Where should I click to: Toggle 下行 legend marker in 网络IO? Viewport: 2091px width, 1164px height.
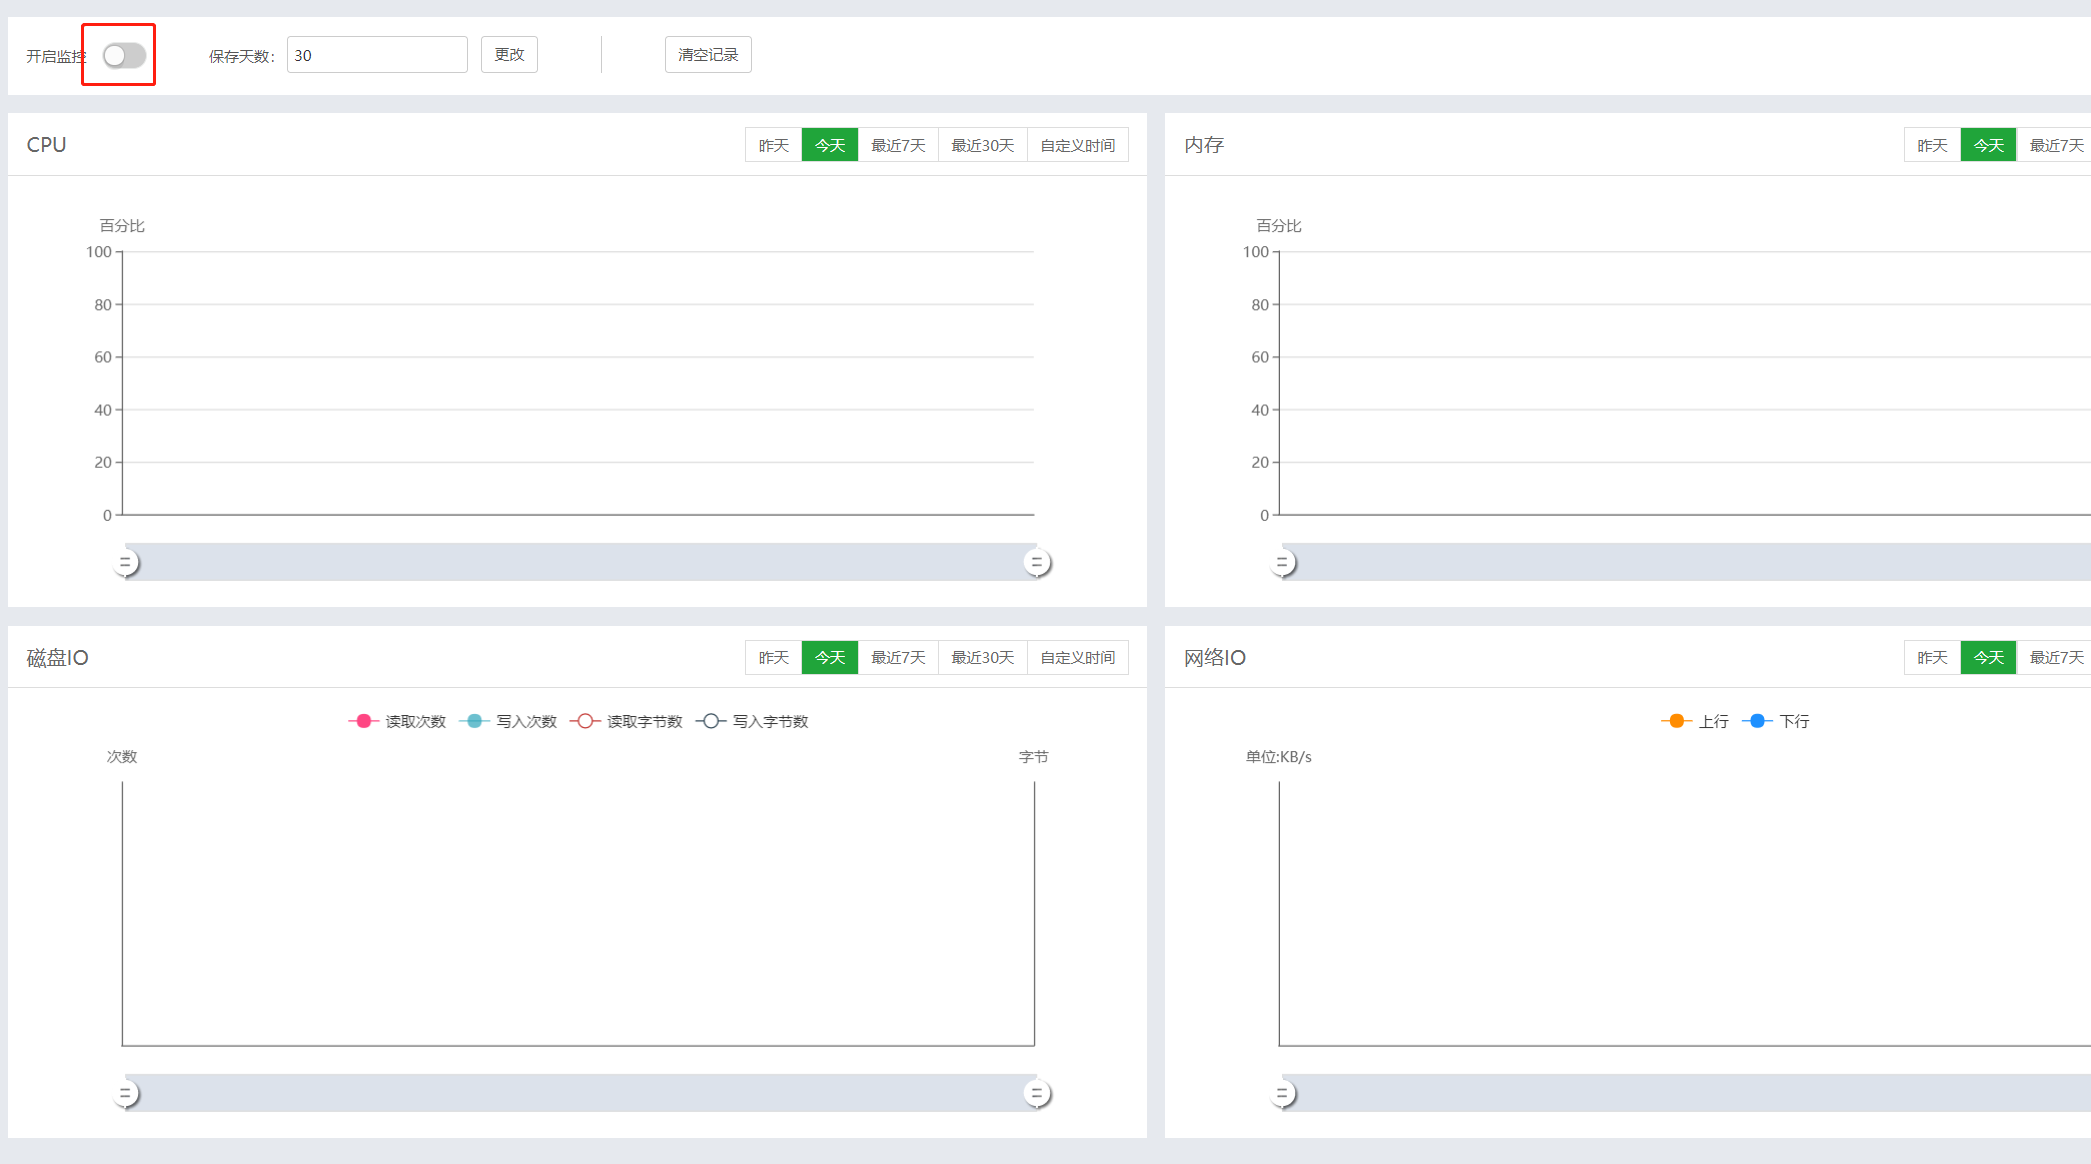[x=1757, y=721]
